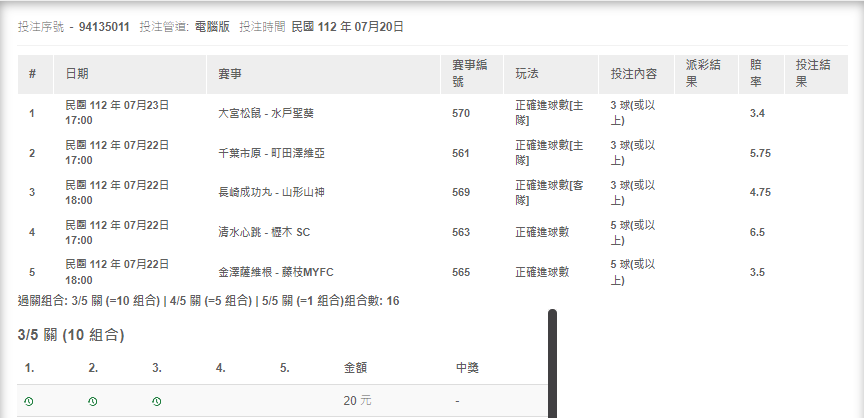864x418 pixels.
Task: Click the 07月23日 17:00 date in row 1
Action: 117,113
